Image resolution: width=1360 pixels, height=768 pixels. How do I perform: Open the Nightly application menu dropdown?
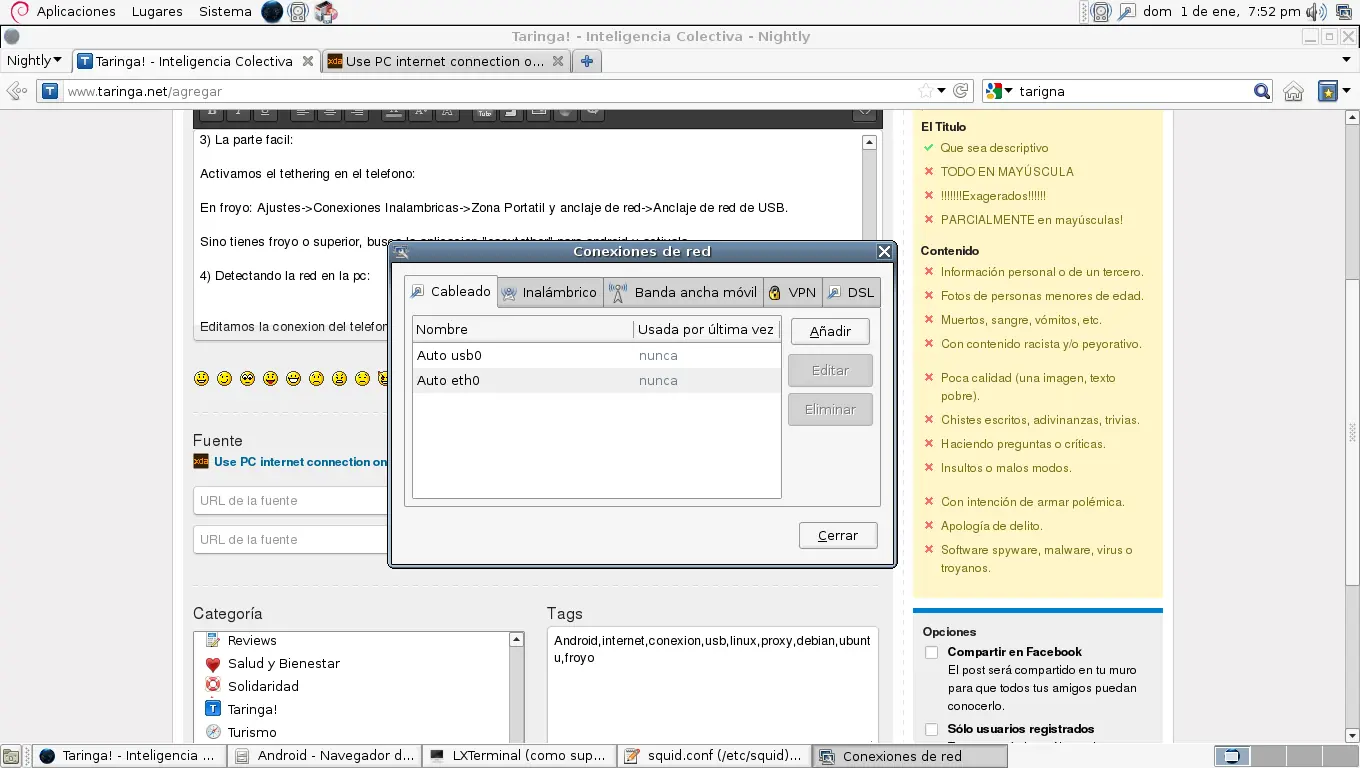pyautogui.click(x=34, y=61)
